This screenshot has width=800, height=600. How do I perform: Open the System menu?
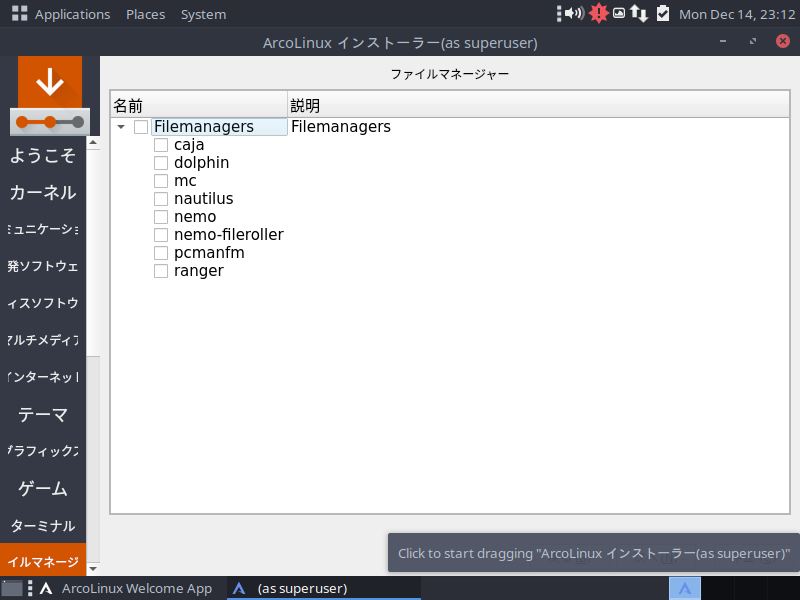click(x=203, y=14)
